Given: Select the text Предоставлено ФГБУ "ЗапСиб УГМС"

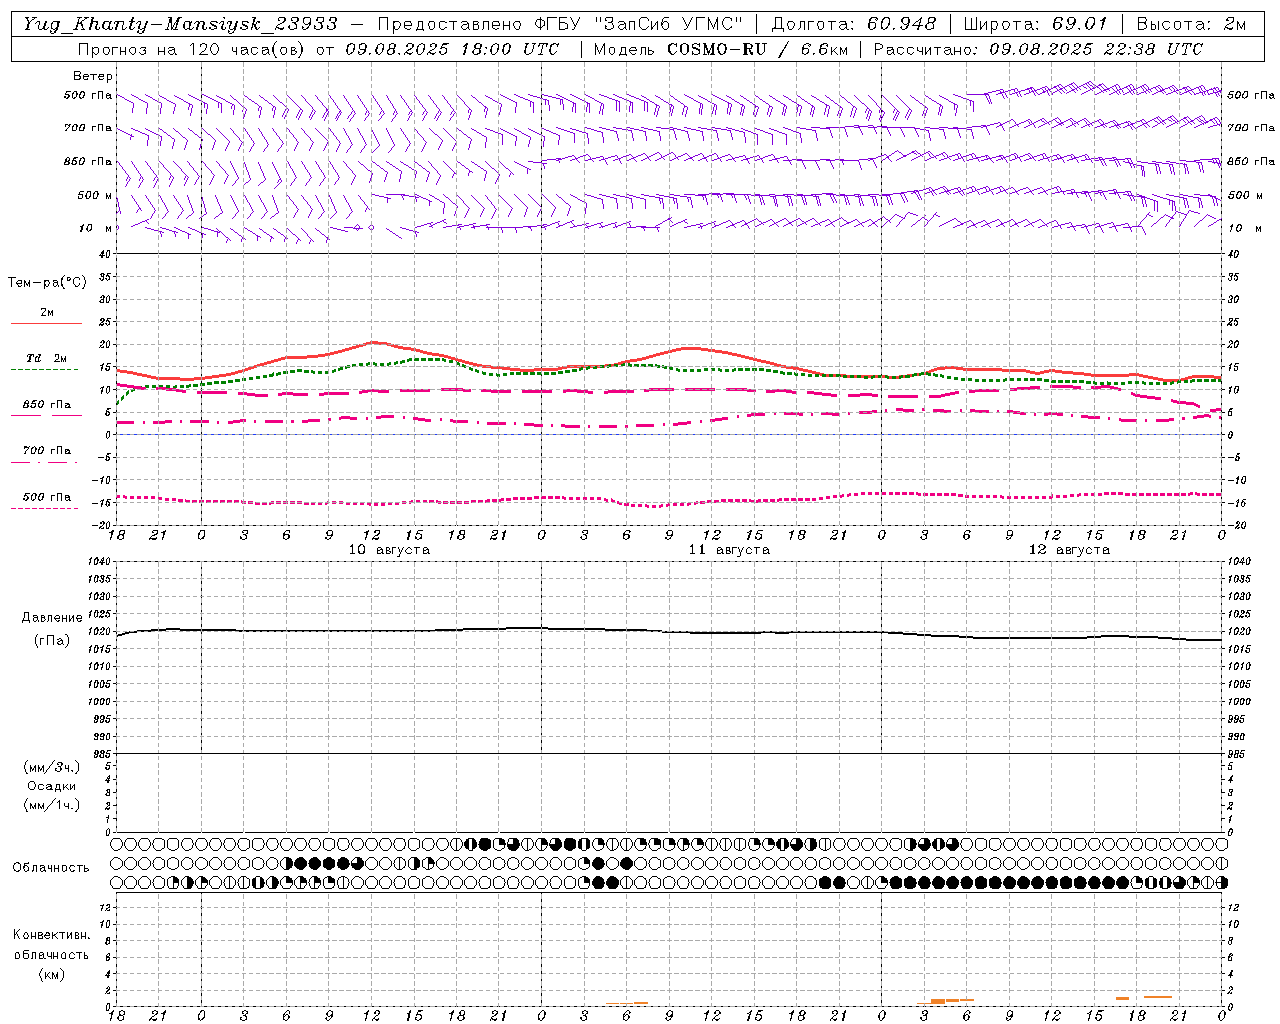Looking at the screenshot, I should (x=560, y=24).
